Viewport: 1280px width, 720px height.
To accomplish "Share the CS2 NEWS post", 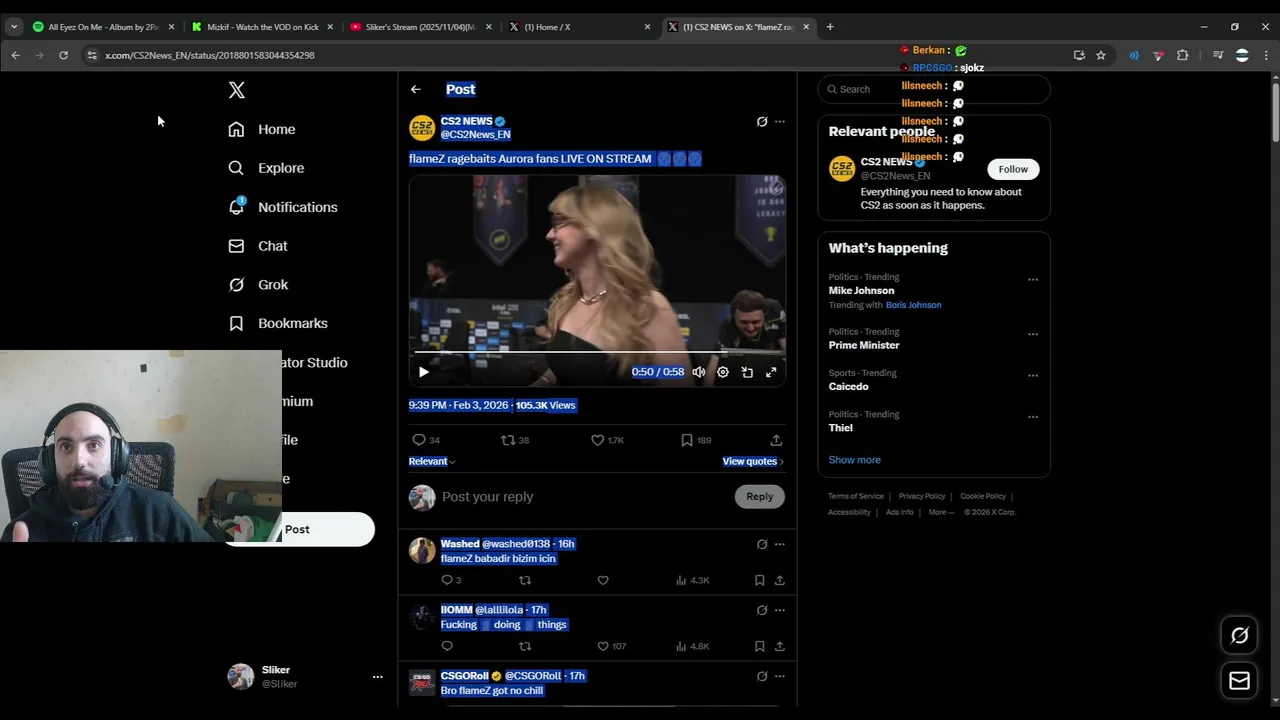I will click(x=776, y=440).
